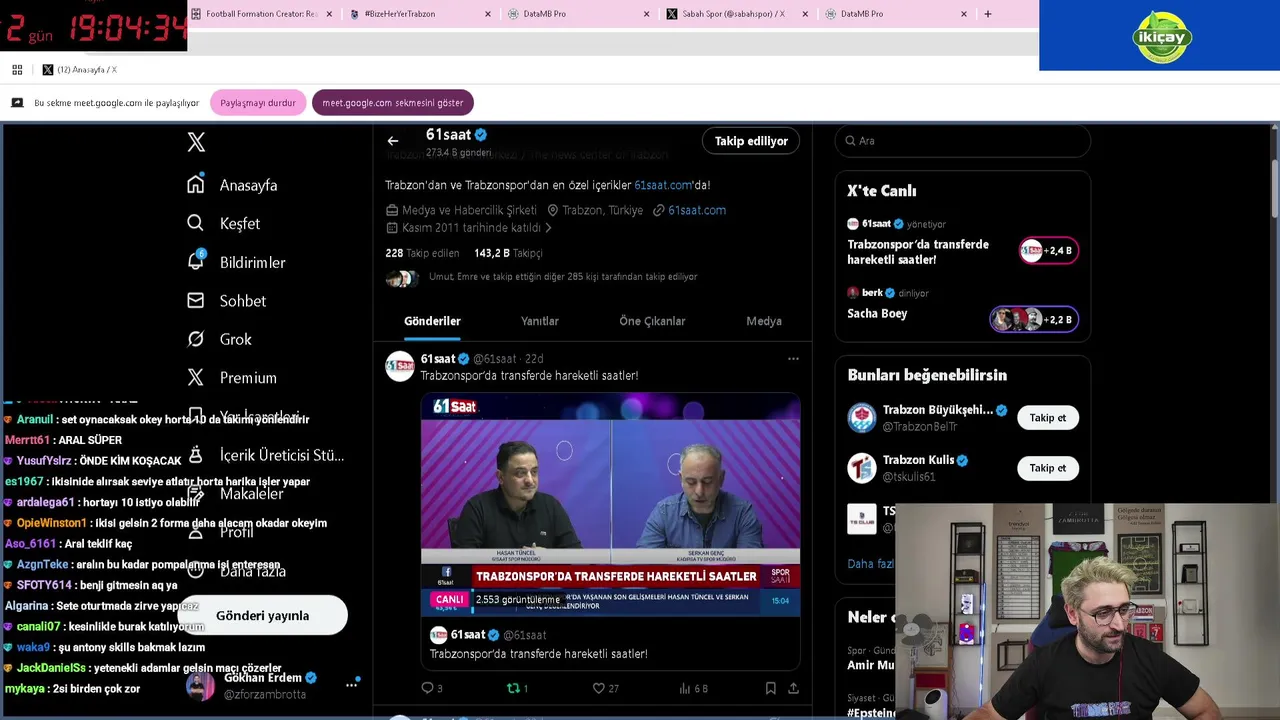Open post options three-dot menu

tap(793, 358)
